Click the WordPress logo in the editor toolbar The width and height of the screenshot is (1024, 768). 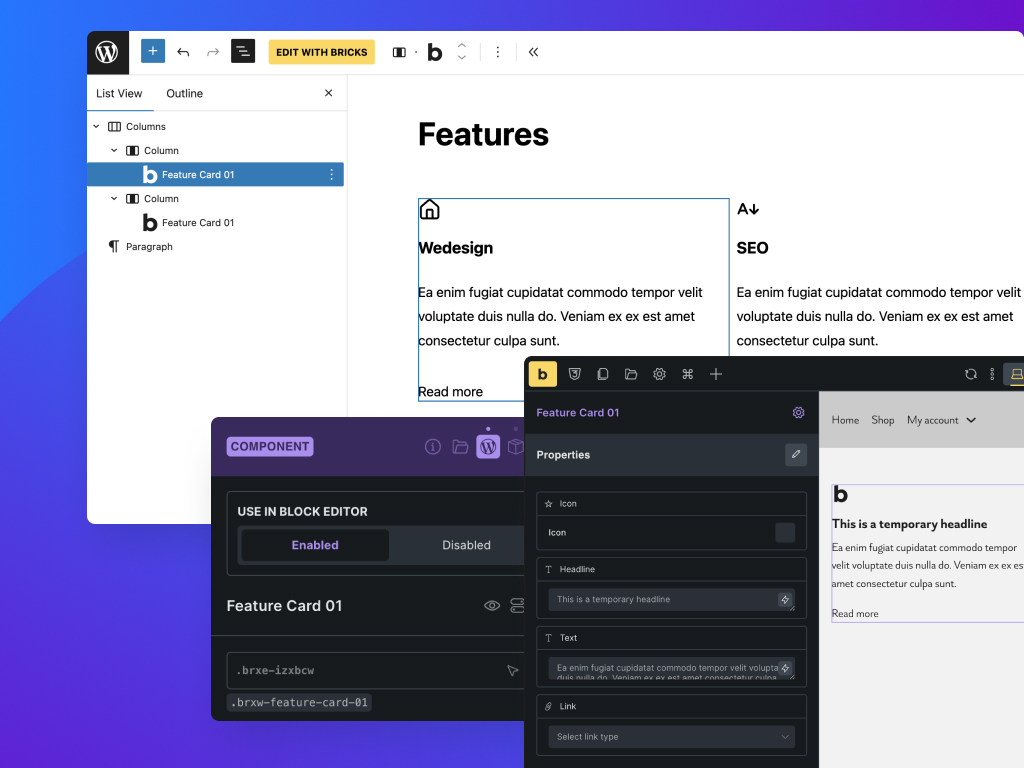click(107, 52)
